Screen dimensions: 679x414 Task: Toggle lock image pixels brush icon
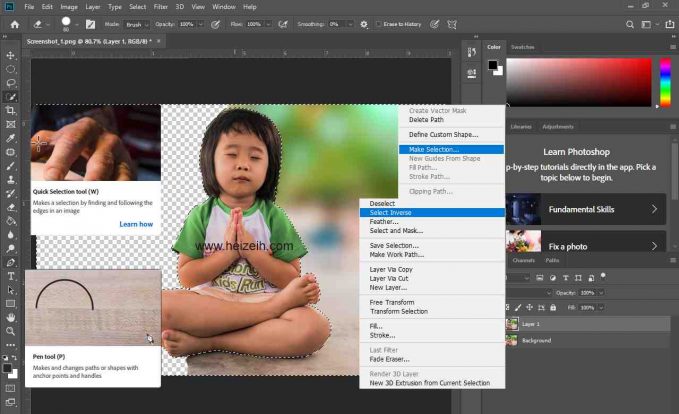[518, 307]
